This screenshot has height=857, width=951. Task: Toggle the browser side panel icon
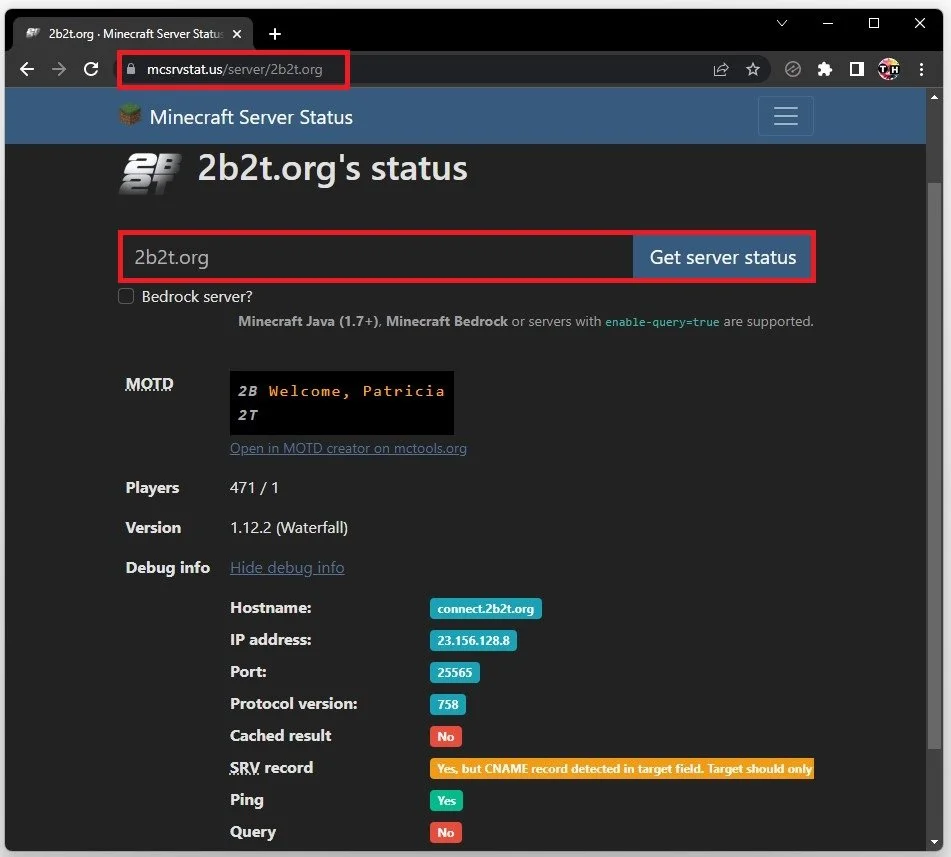(856, 70)
